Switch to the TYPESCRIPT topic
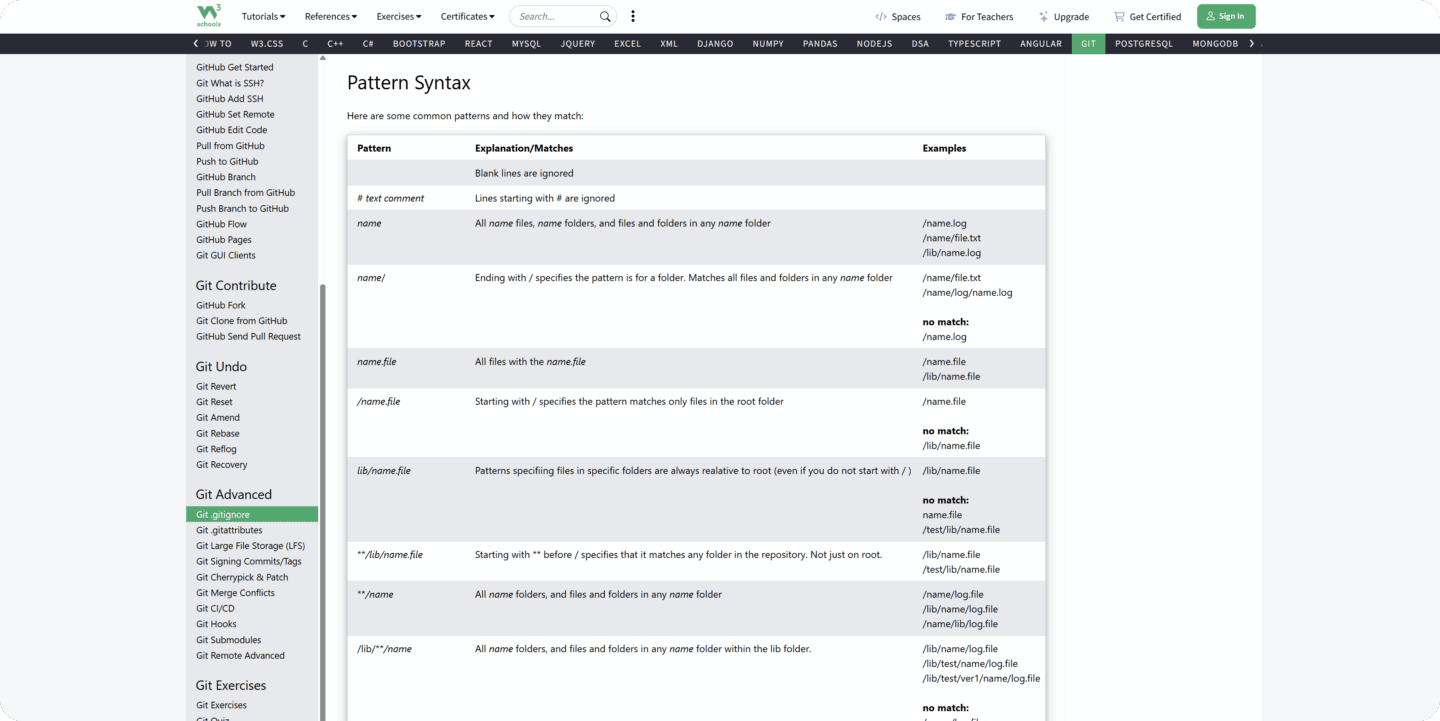 (974, 44)
